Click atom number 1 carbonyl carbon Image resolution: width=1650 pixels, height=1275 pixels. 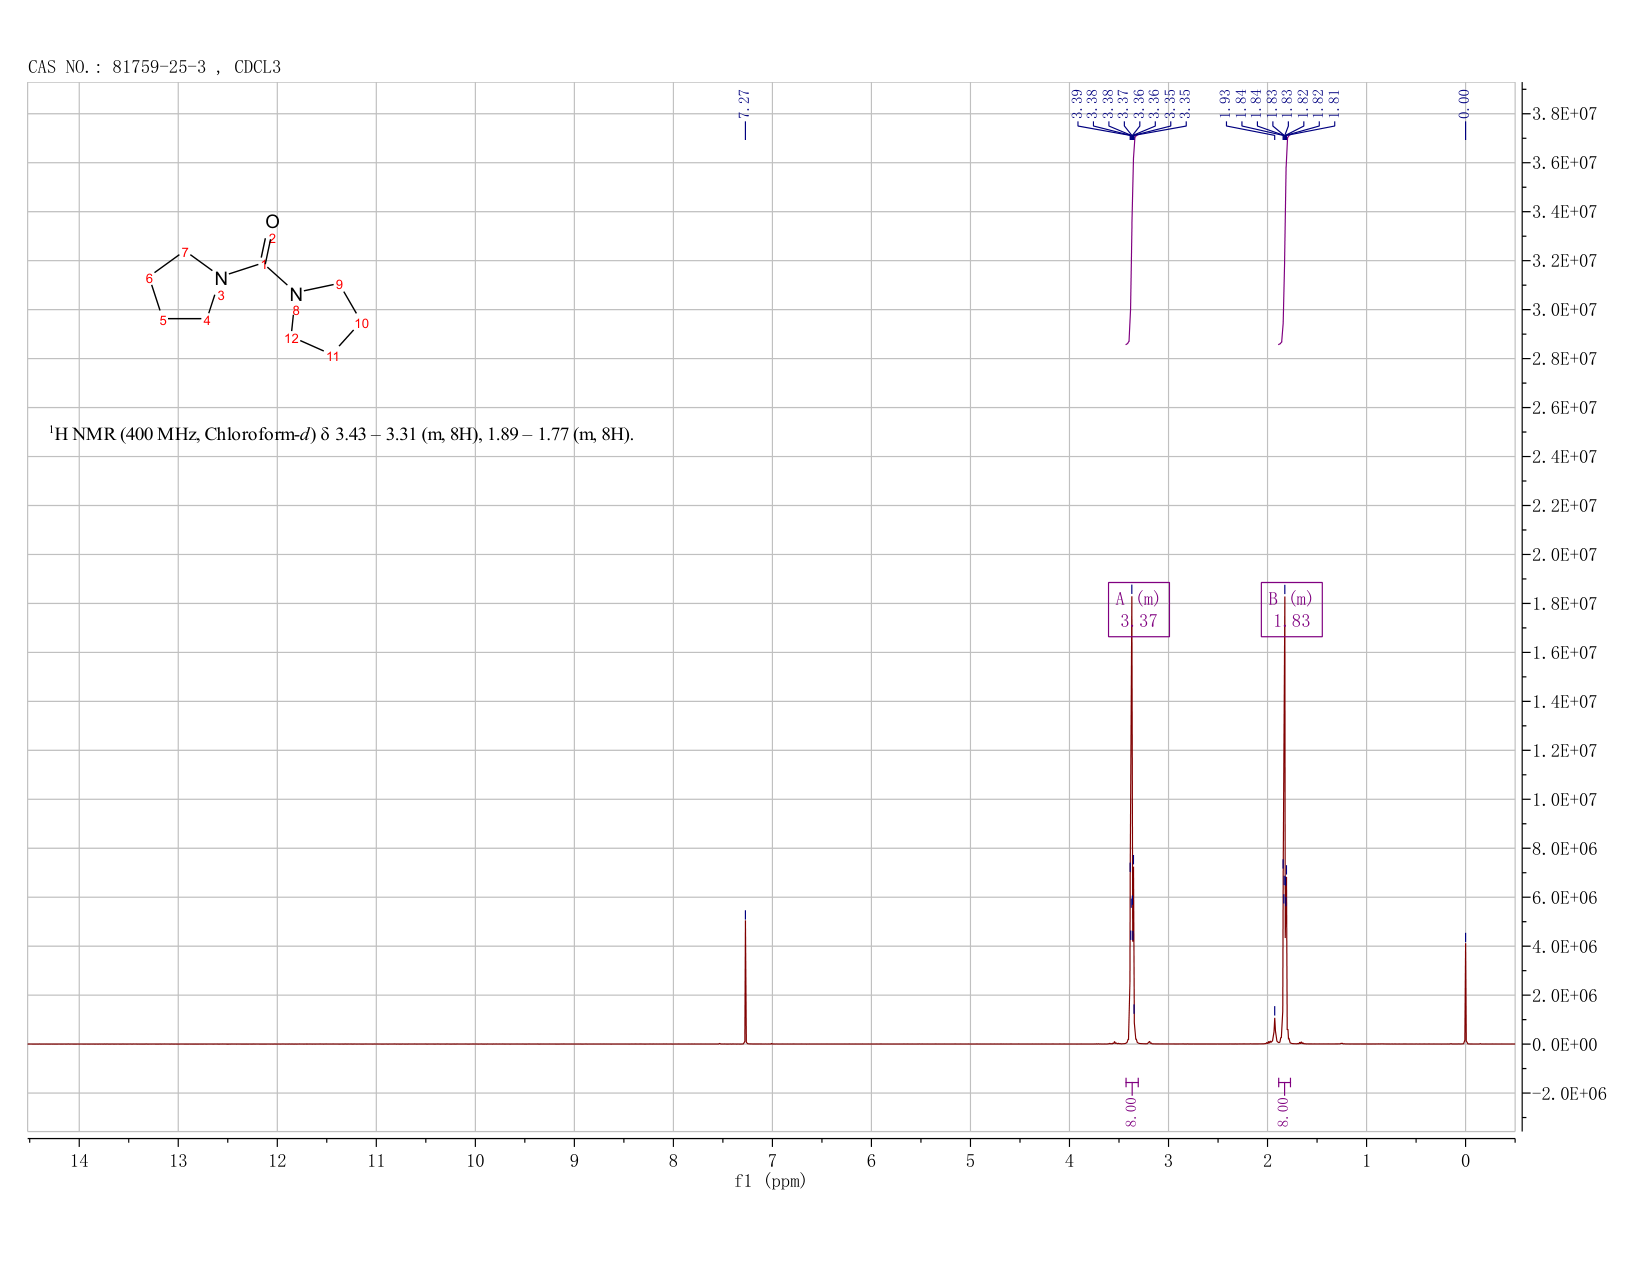(264, 265)
